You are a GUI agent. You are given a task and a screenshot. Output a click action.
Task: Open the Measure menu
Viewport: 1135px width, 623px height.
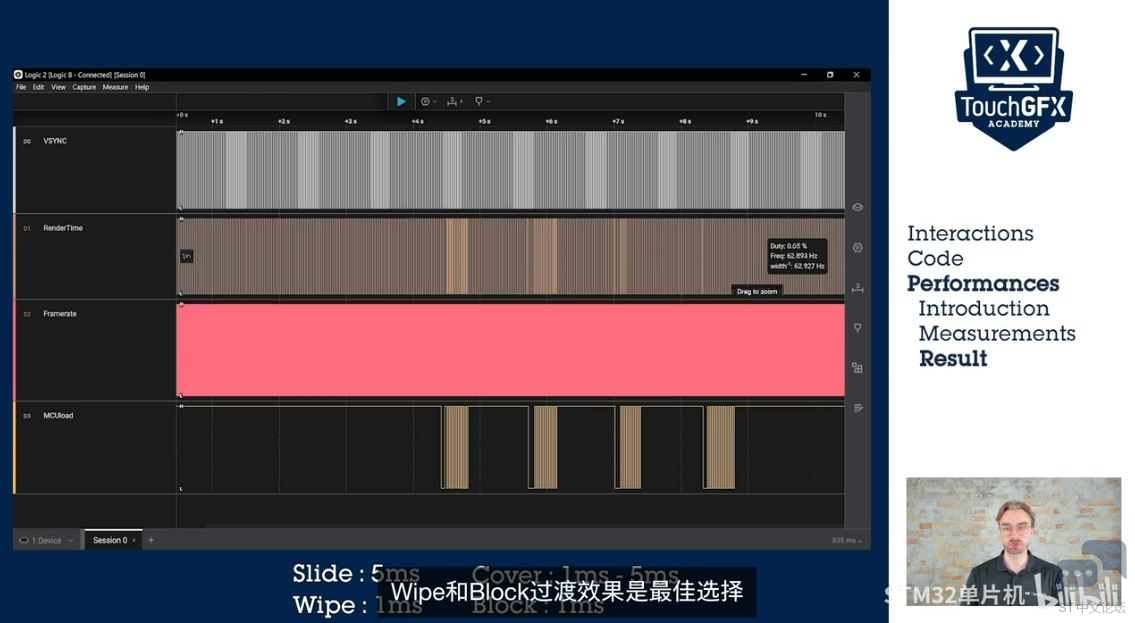[x=115, y=87]
